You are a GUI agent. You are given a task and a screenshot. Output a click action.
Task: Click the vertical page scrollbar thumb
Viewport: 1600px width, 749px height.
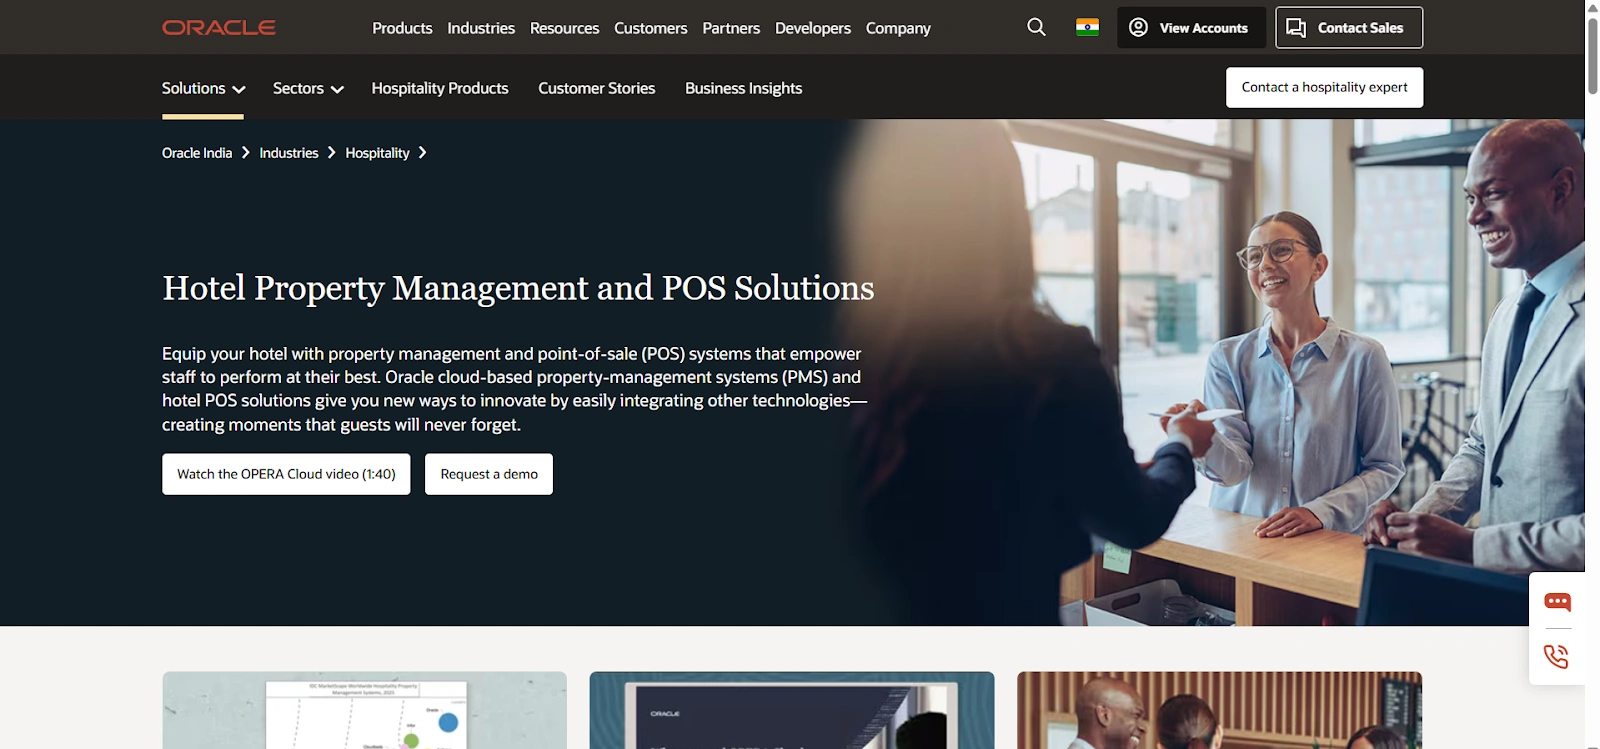pyautogui.click(x=1592, y=55)
